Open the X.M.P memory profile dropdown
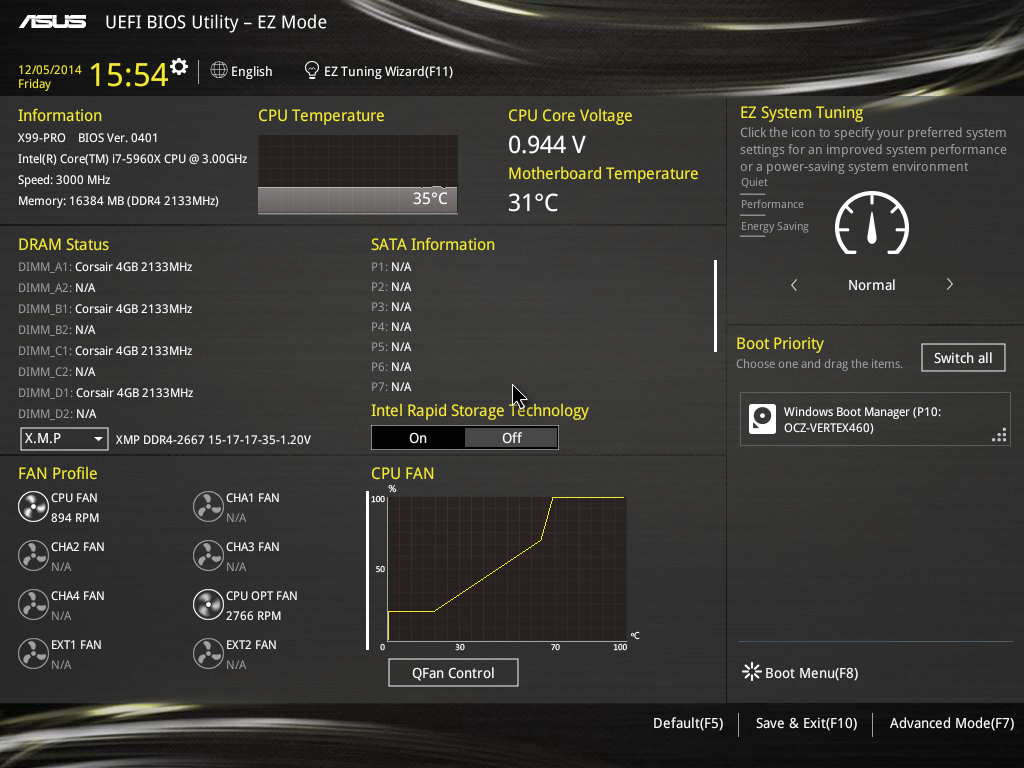The width and height of the screenshot is (1024, 768). (x=64, y=439)
